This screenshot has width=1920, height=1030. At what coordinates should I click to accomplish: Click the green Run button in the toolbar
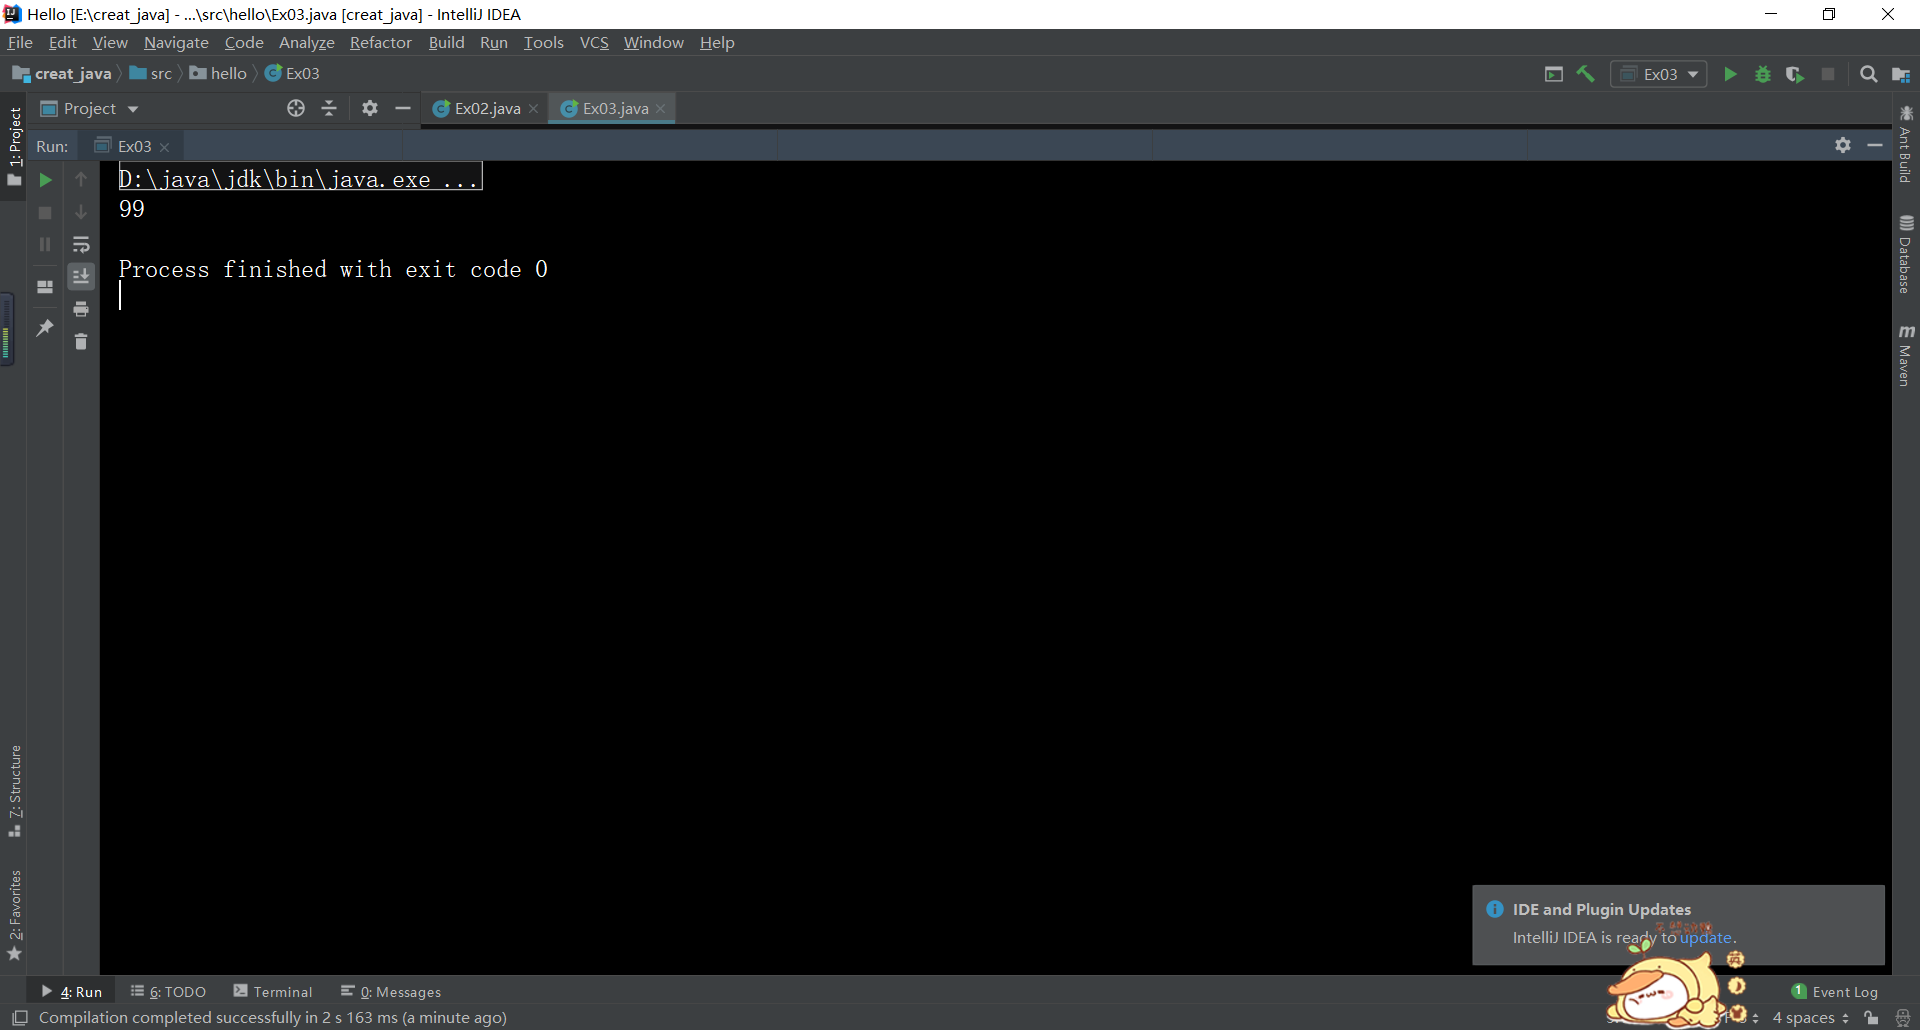pos(1730,74)
